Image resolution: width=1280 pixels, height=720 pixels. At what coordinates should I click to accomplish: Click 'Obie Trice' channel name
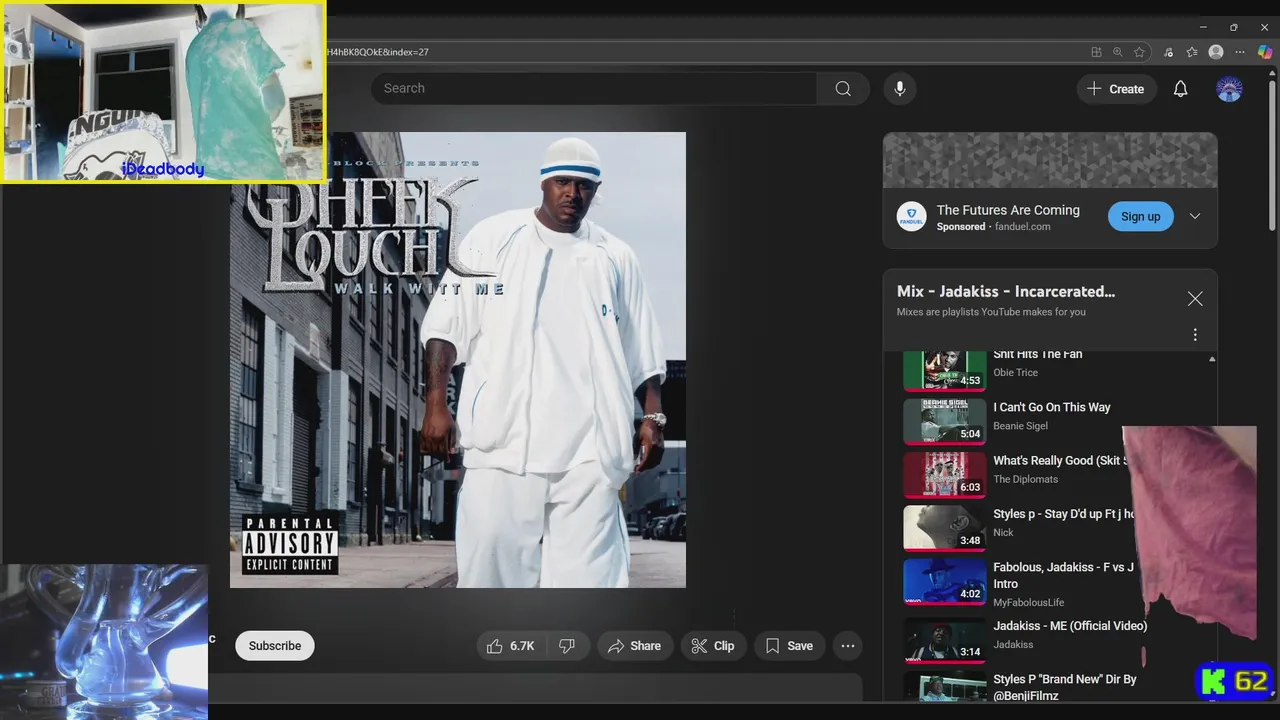pyautogui.click(x=1015, y=373)
